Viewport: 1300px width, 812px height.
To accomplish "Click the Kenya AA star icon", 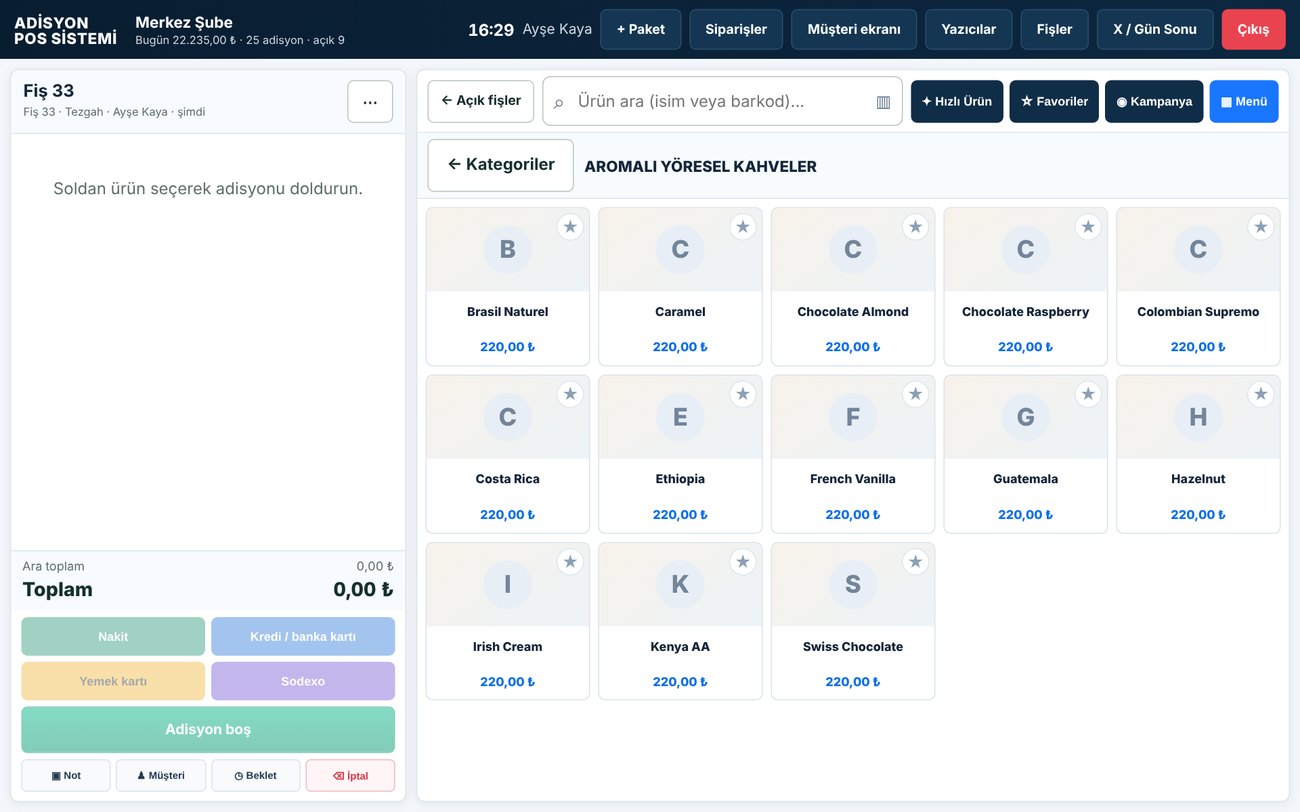I will coord(742,562).
